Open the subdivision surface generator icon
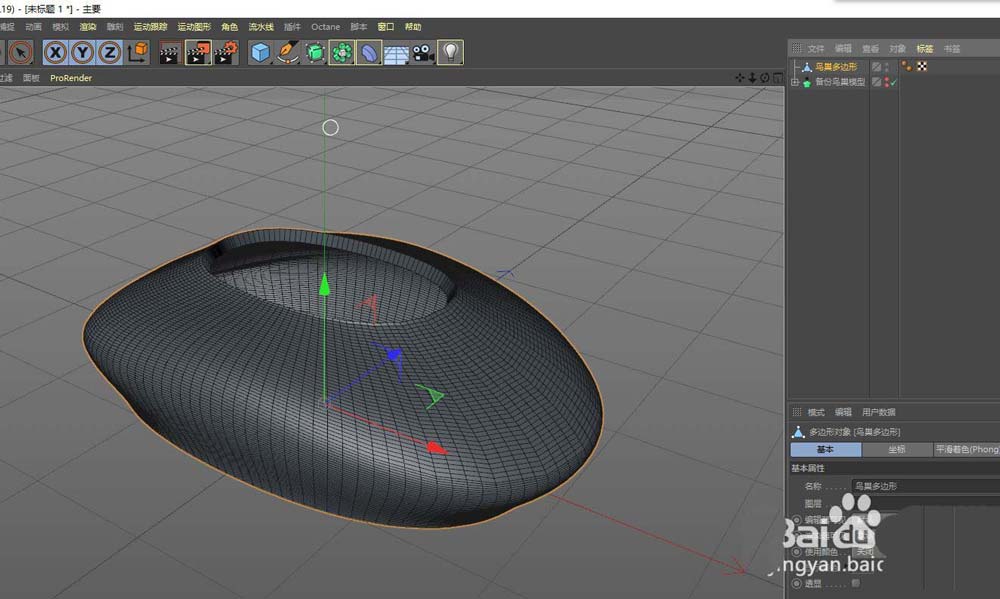This screenshot has height=599, width=1000. click(x=315, y=52)
